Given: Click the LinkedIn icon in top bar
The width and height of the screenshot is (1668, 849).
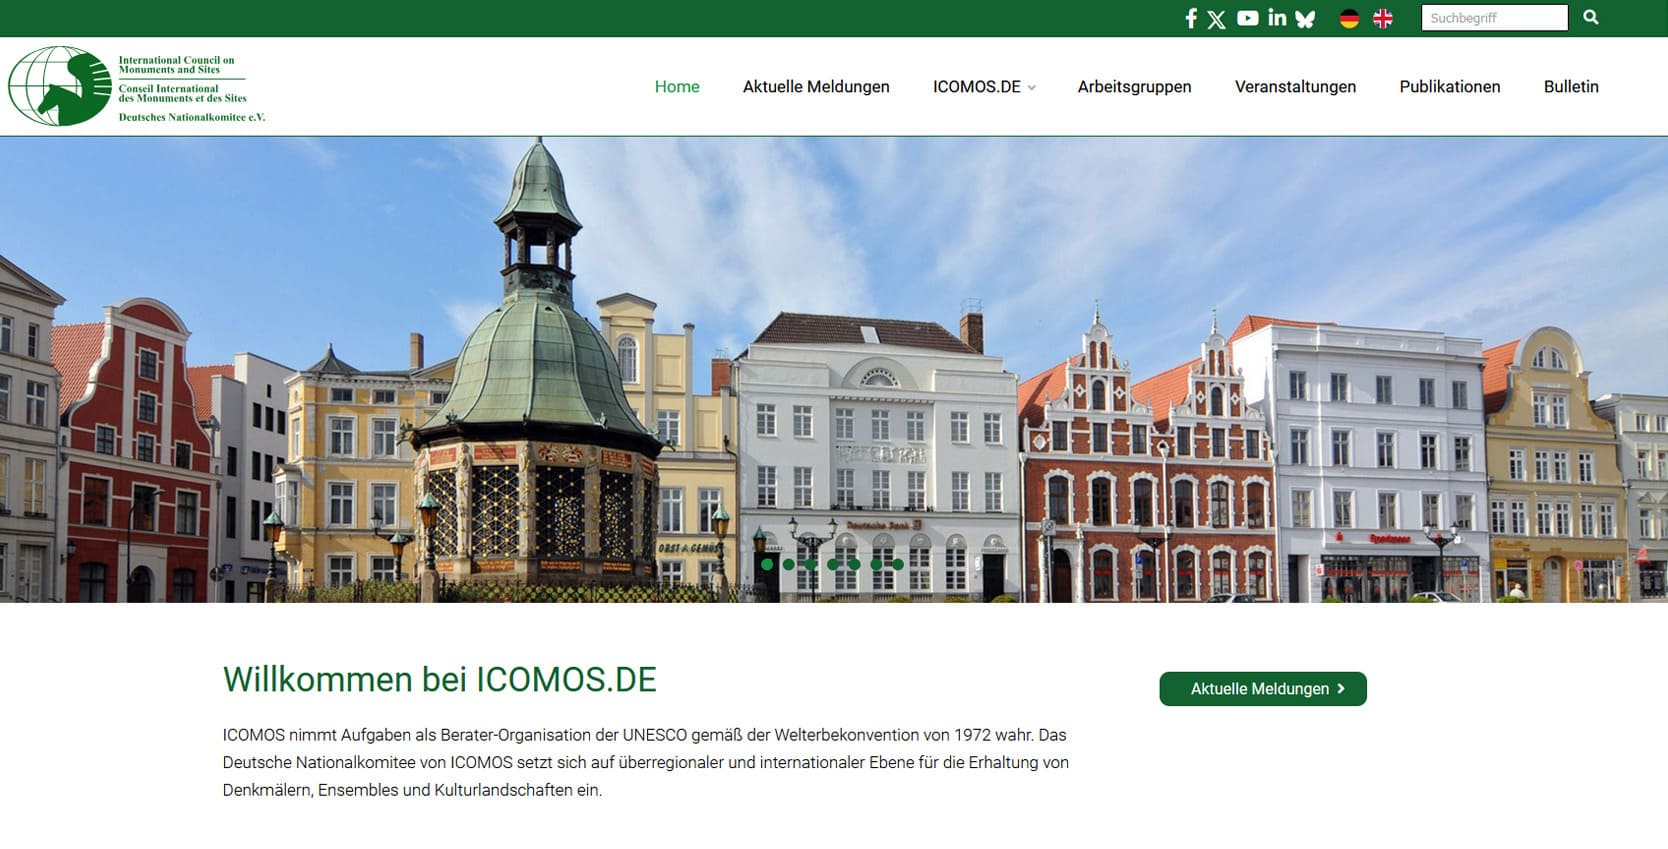Looking at the screenshot, I should pos(1277,18).
